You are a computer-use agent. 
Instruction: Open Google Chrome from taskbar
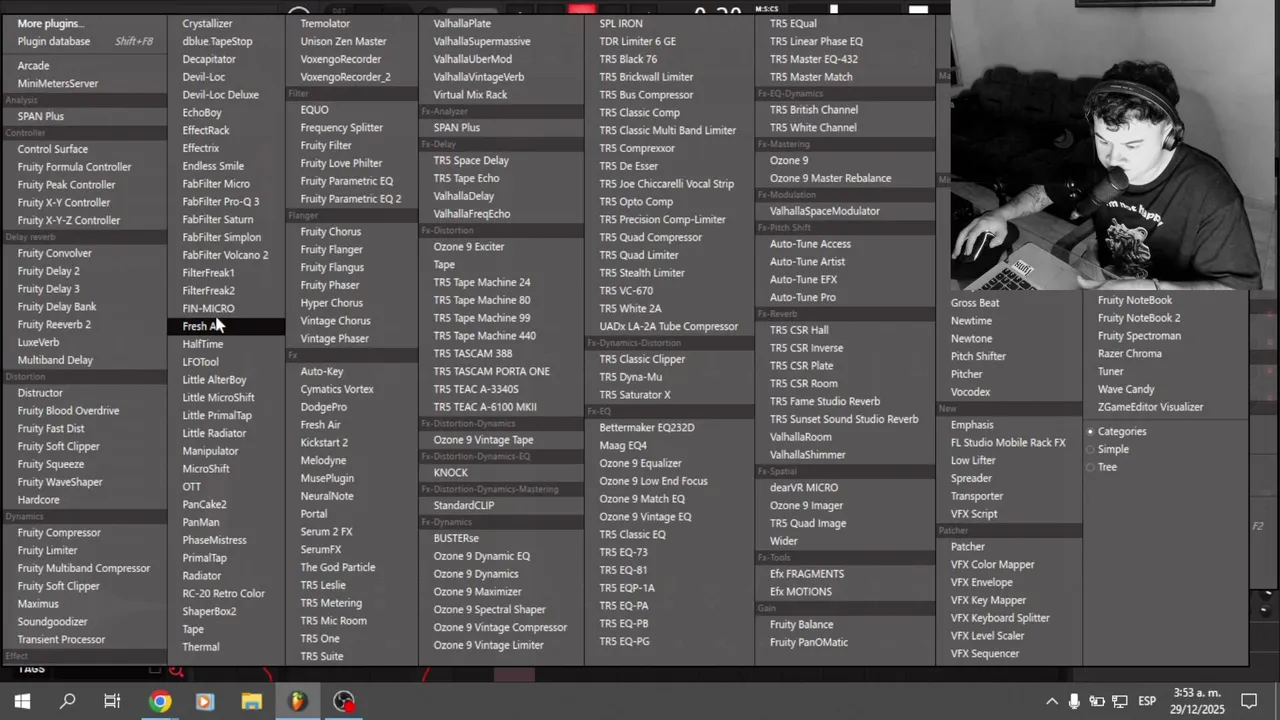[160, 701]
